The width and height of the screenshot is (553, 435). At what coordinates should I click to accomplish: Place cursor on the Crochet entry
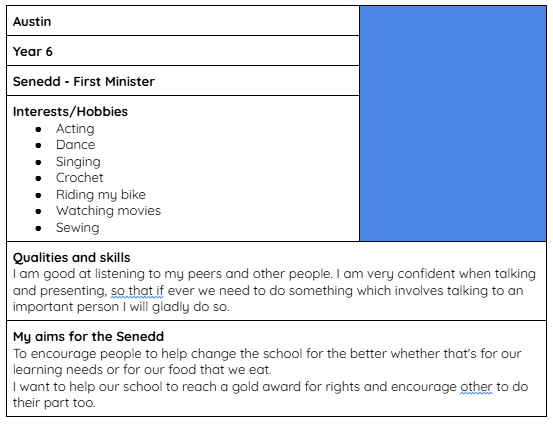pyautogui.click(x=80, y=177)
